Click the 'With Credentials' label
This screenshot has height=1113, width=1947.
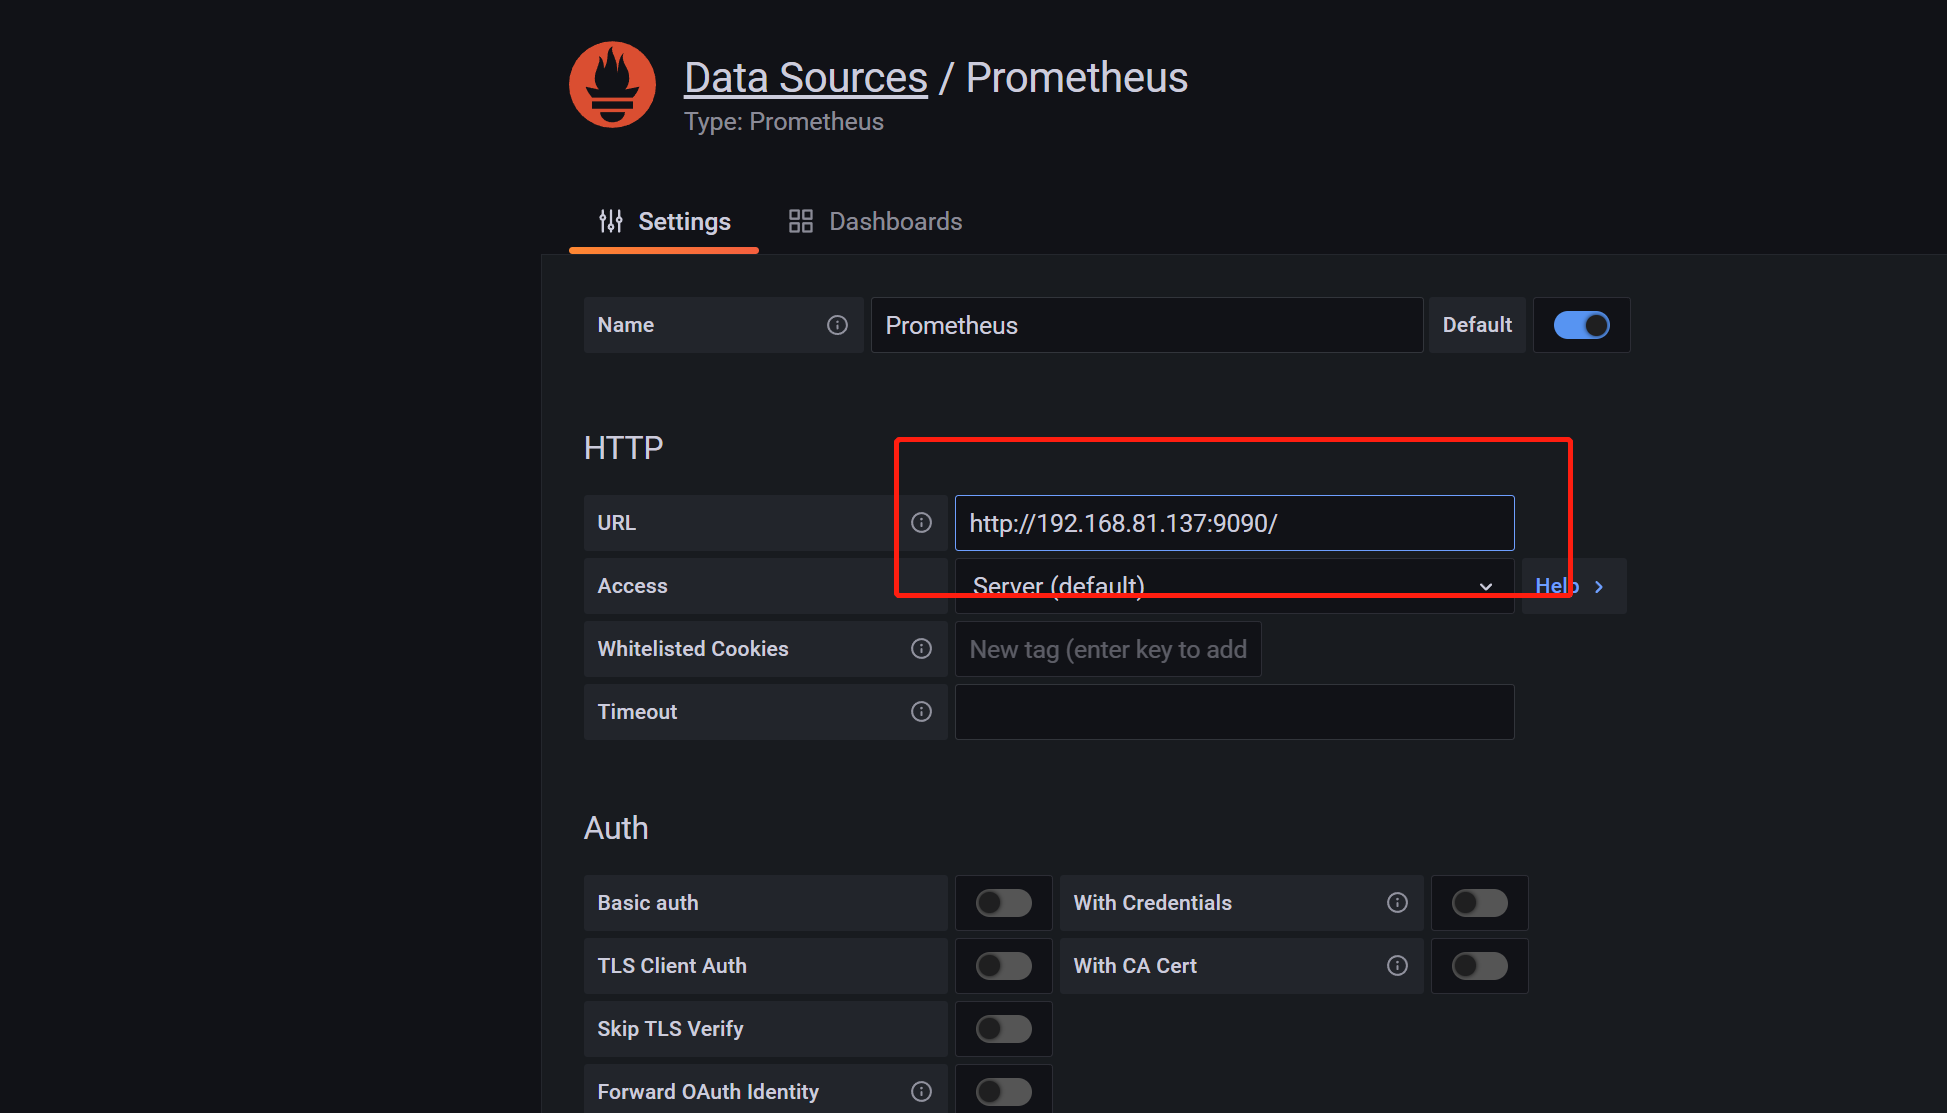tap(1153, 903)
